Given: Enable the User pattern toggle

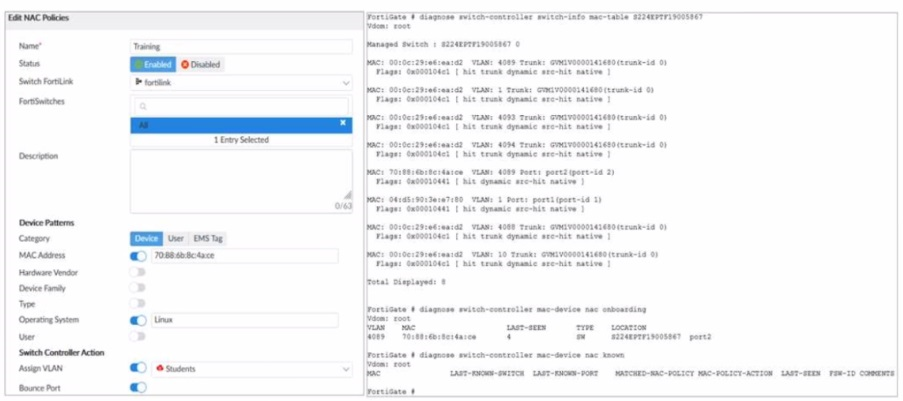Looking at the screenshot, I should [138, 336].
